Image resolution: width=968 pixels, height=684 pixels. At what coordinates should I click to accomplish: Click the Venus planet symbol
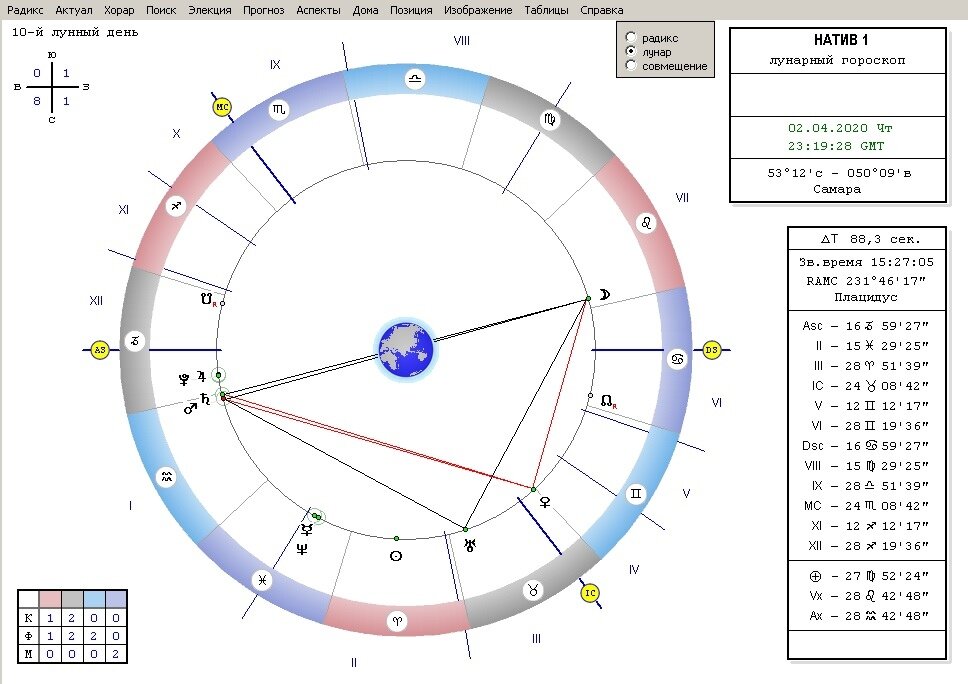(x=545, y=503)
